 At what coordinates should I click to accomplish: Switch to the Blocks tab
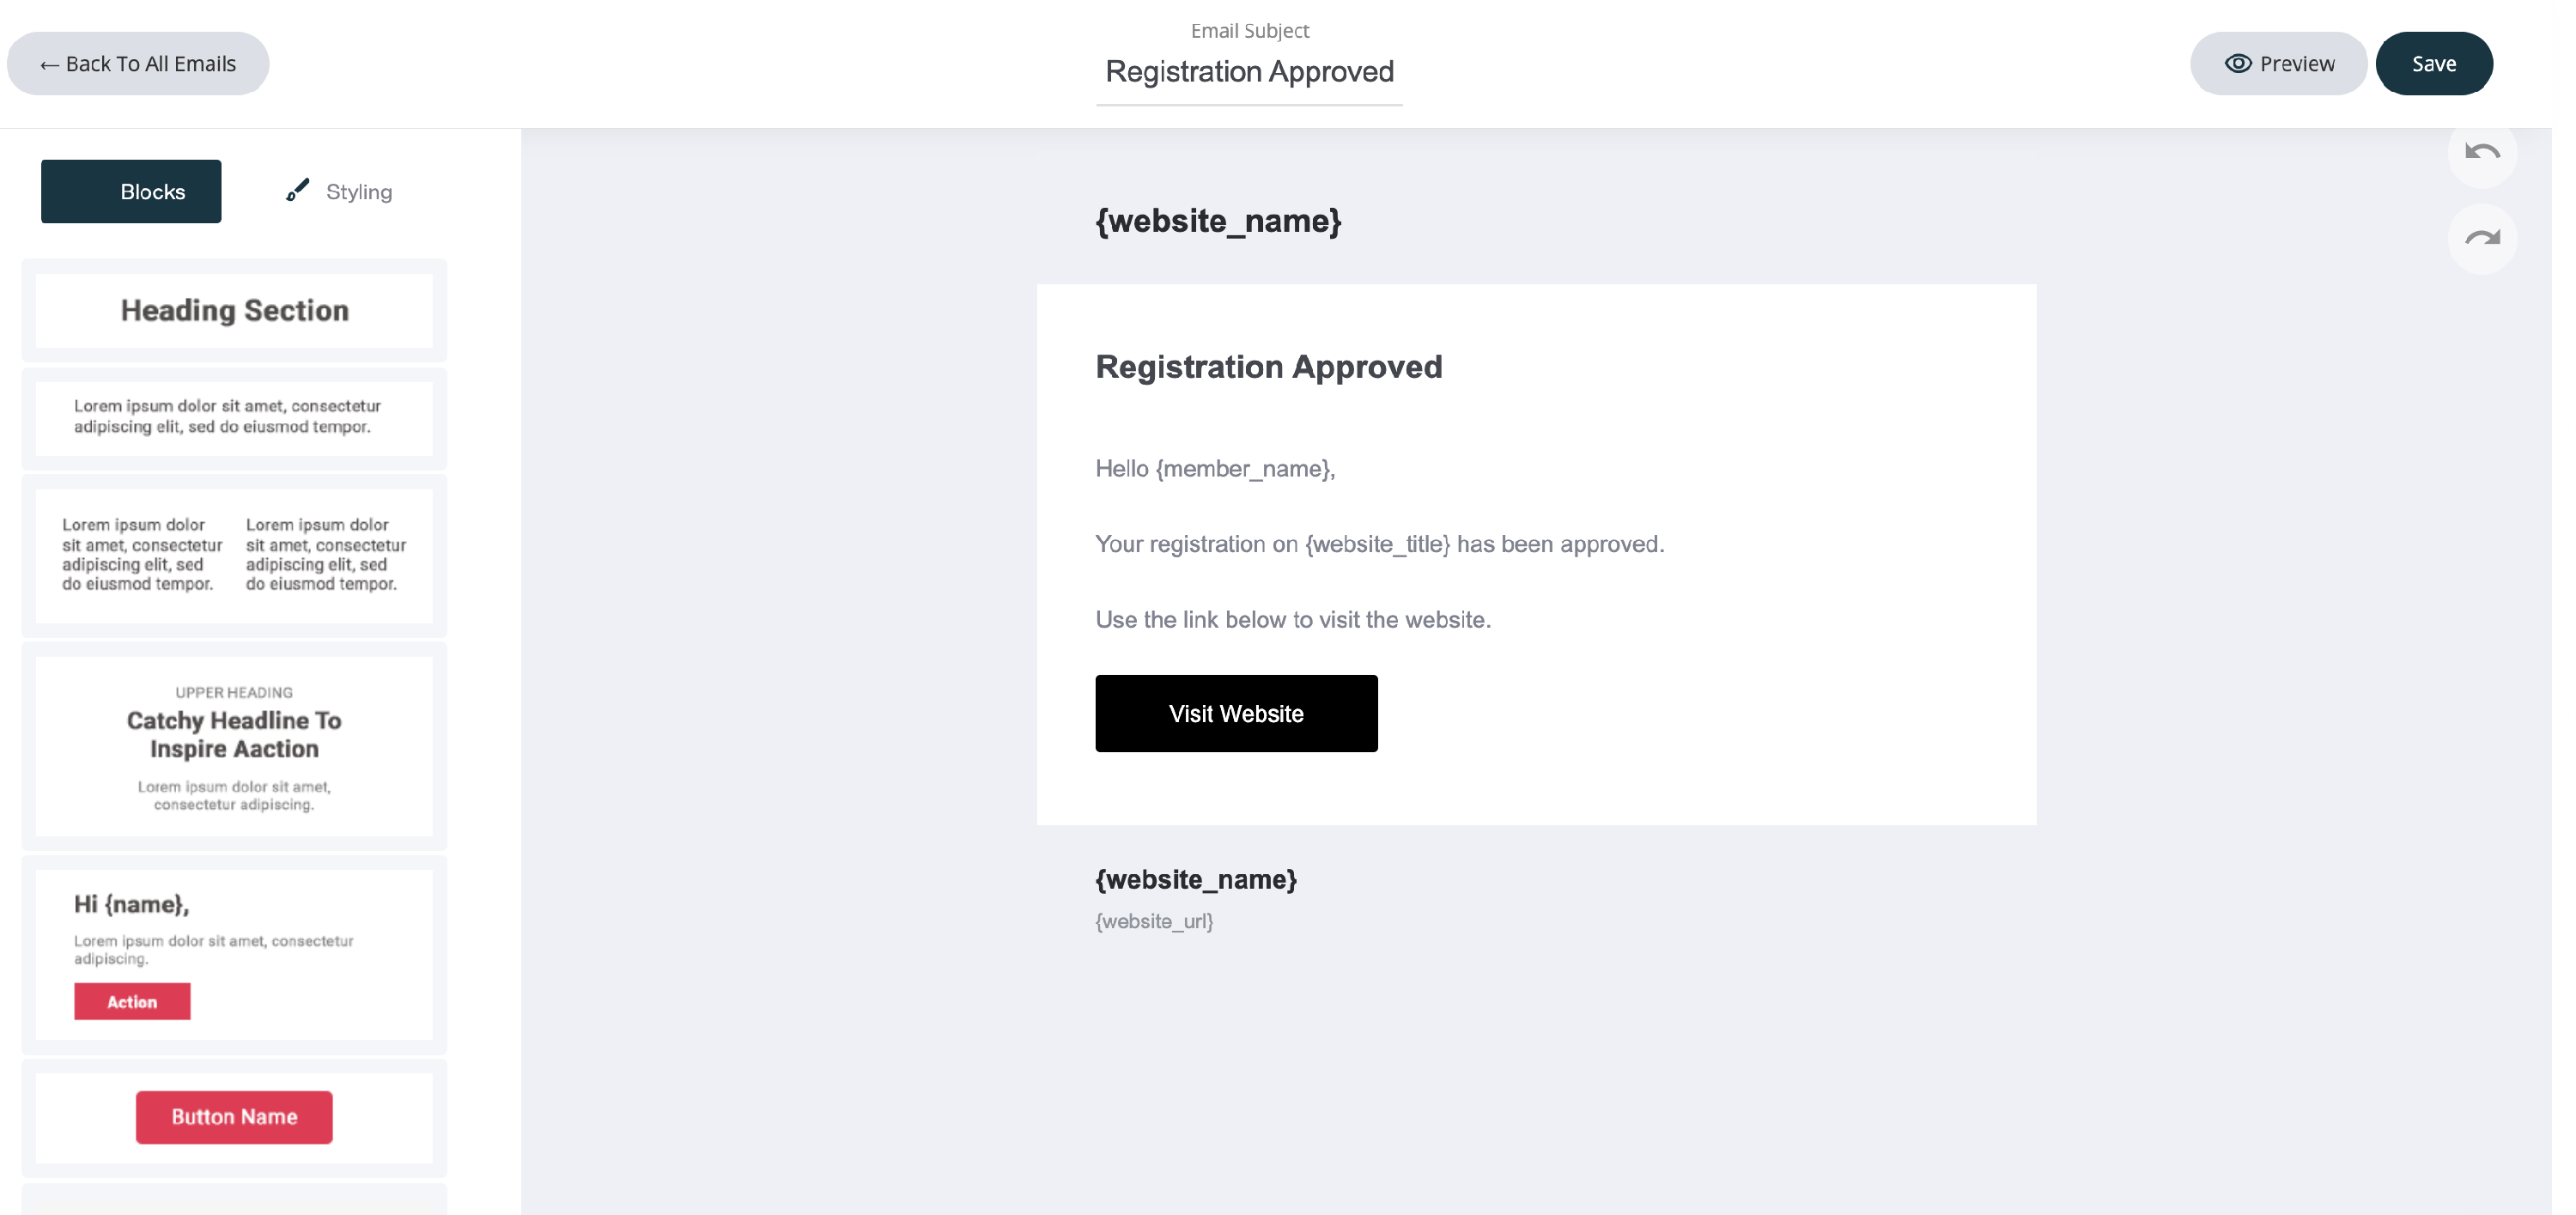[132, 192]
